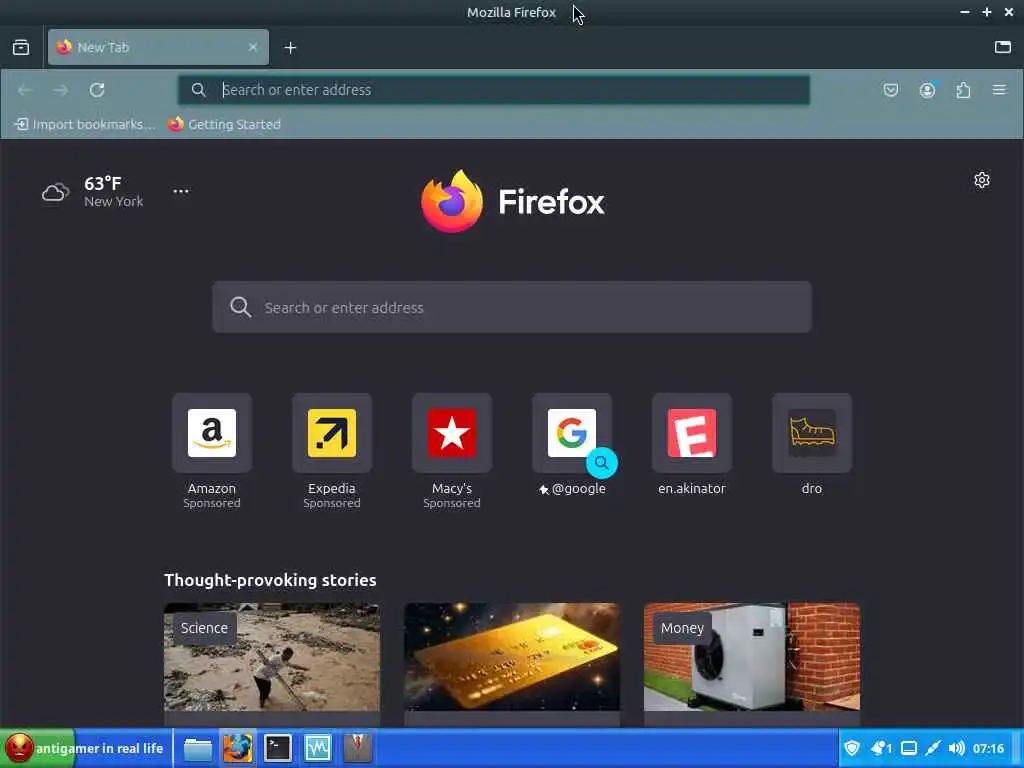Click the forward navigation arrow
The height and width of the screenshot is (768, 1024).
pos(60,90)
